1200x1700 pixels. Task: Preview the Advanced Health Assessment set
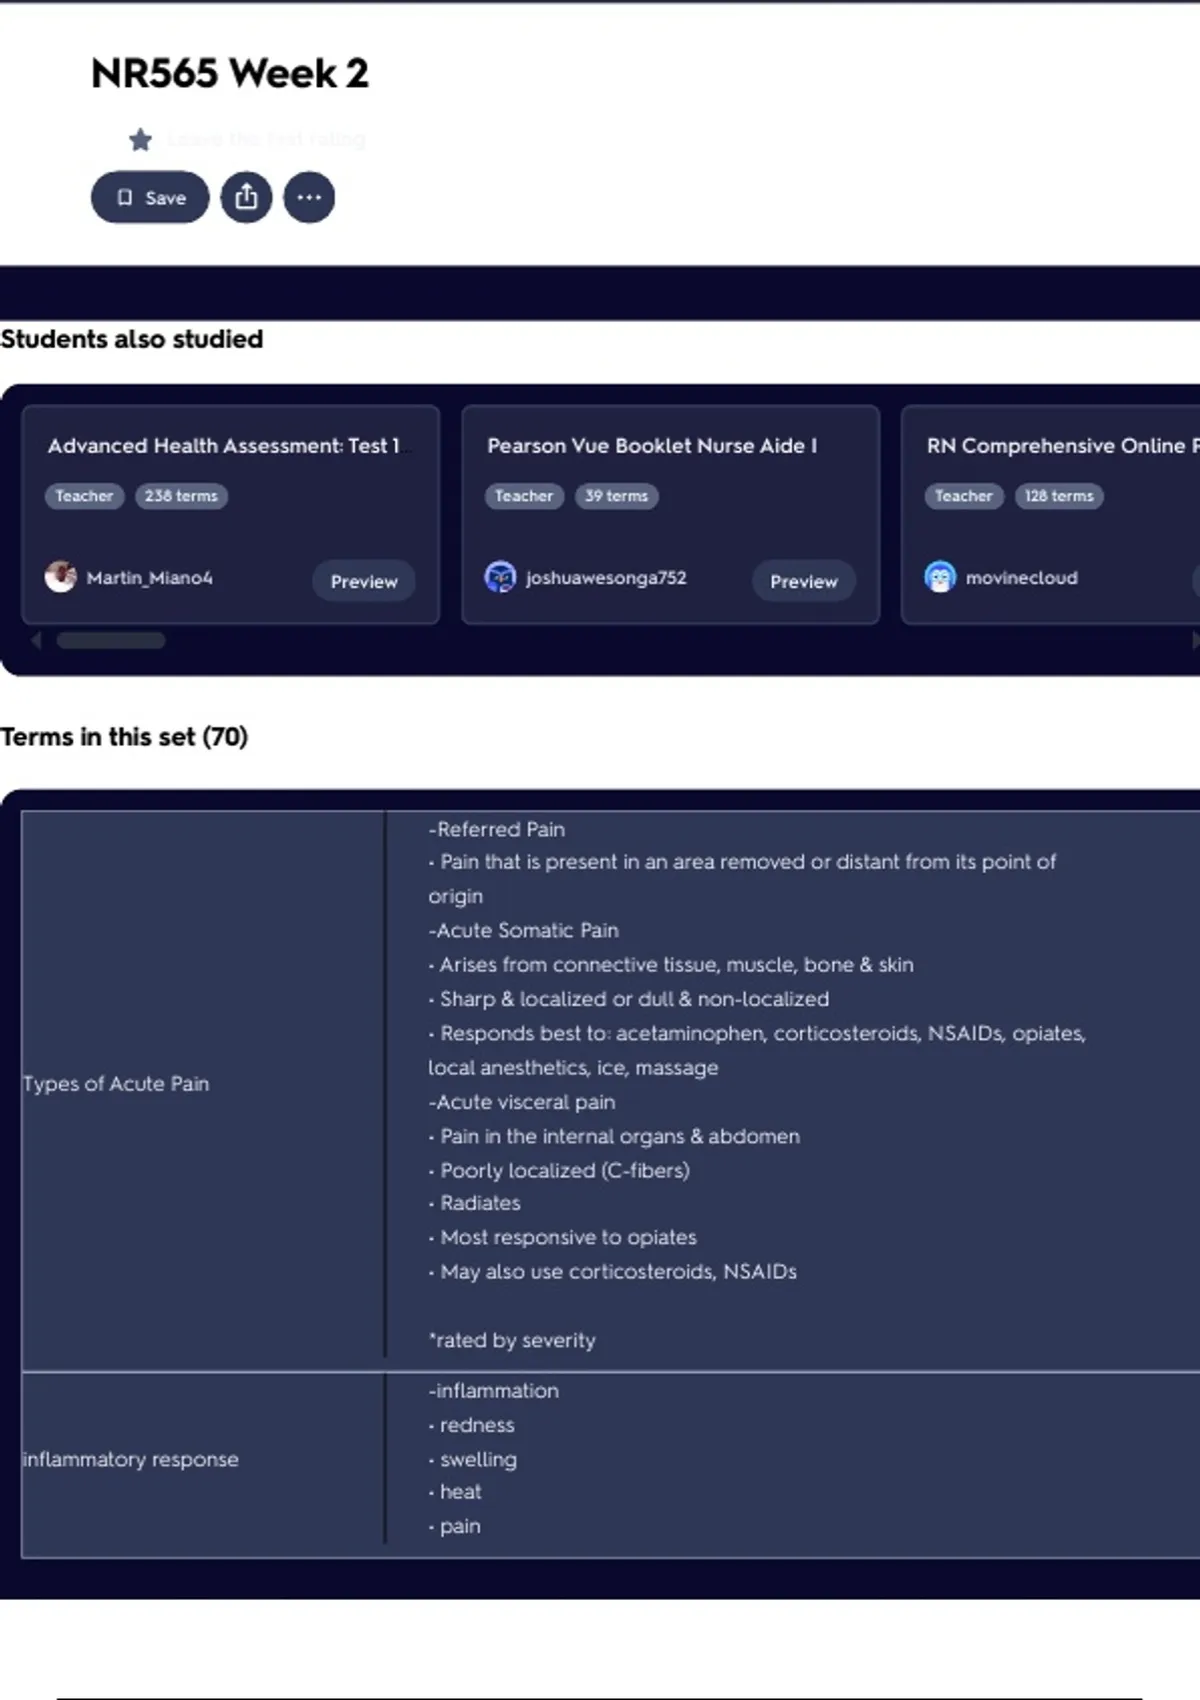364,581
